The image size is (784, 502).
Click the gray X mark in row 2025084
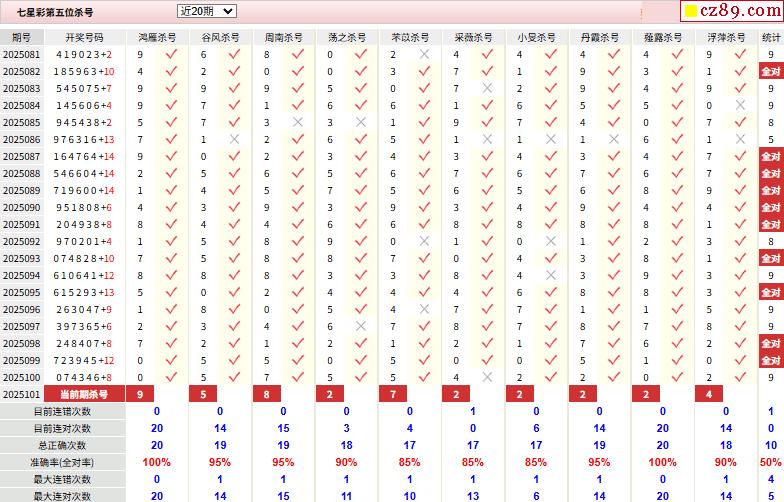(740, 105)
